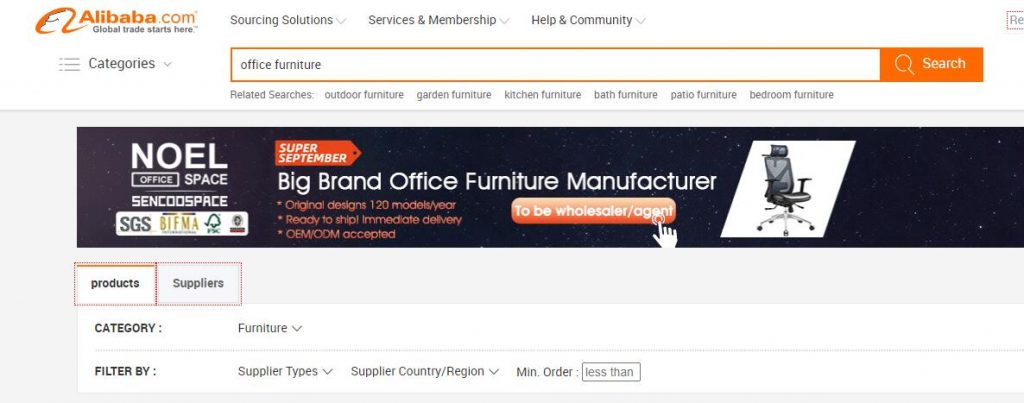Click the 'To be wholesaler/agent' button
Screen dimensions: 1024x403
(593, 211)
